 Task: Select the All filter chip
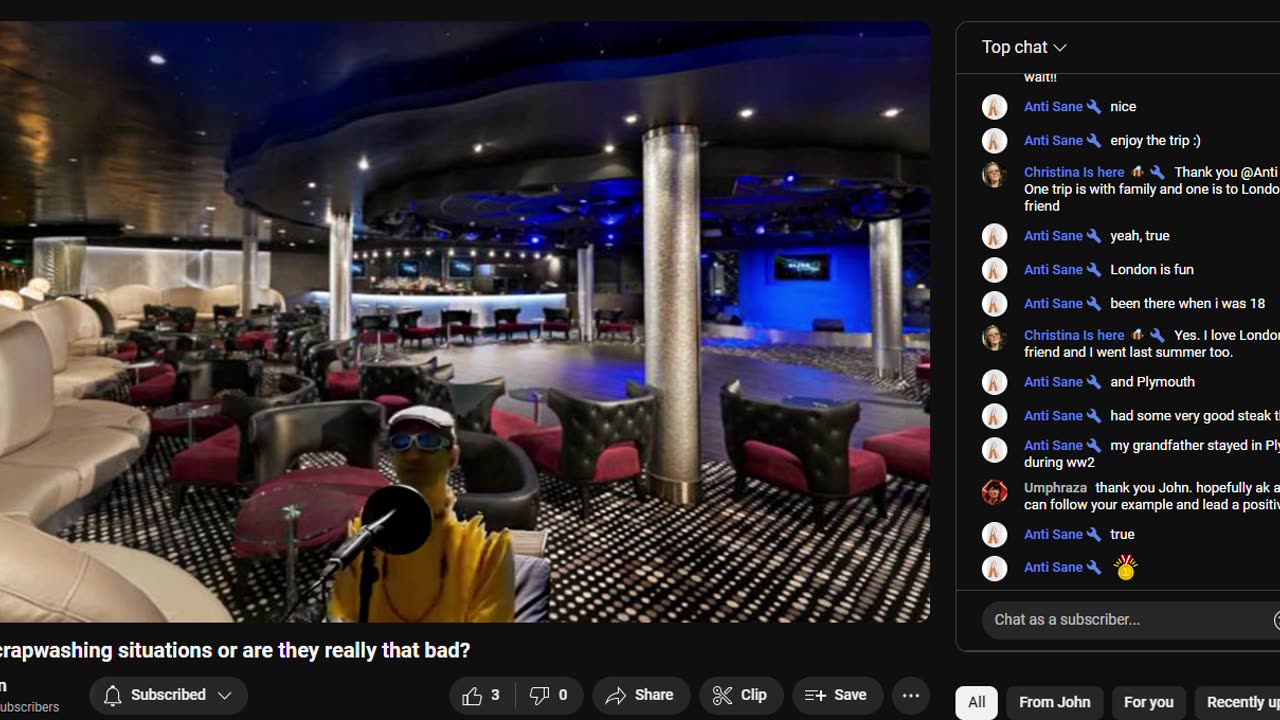pos(976,703)
